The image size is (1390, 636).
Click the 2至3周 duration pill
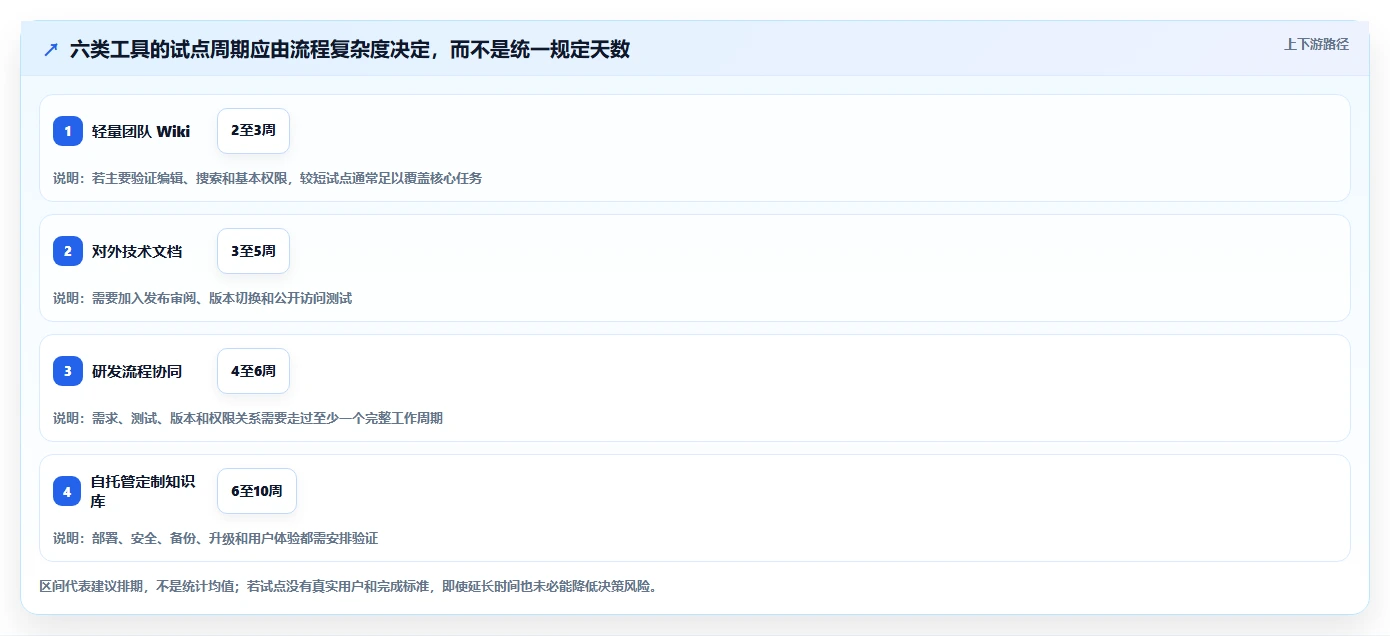[x=253, y=131]
